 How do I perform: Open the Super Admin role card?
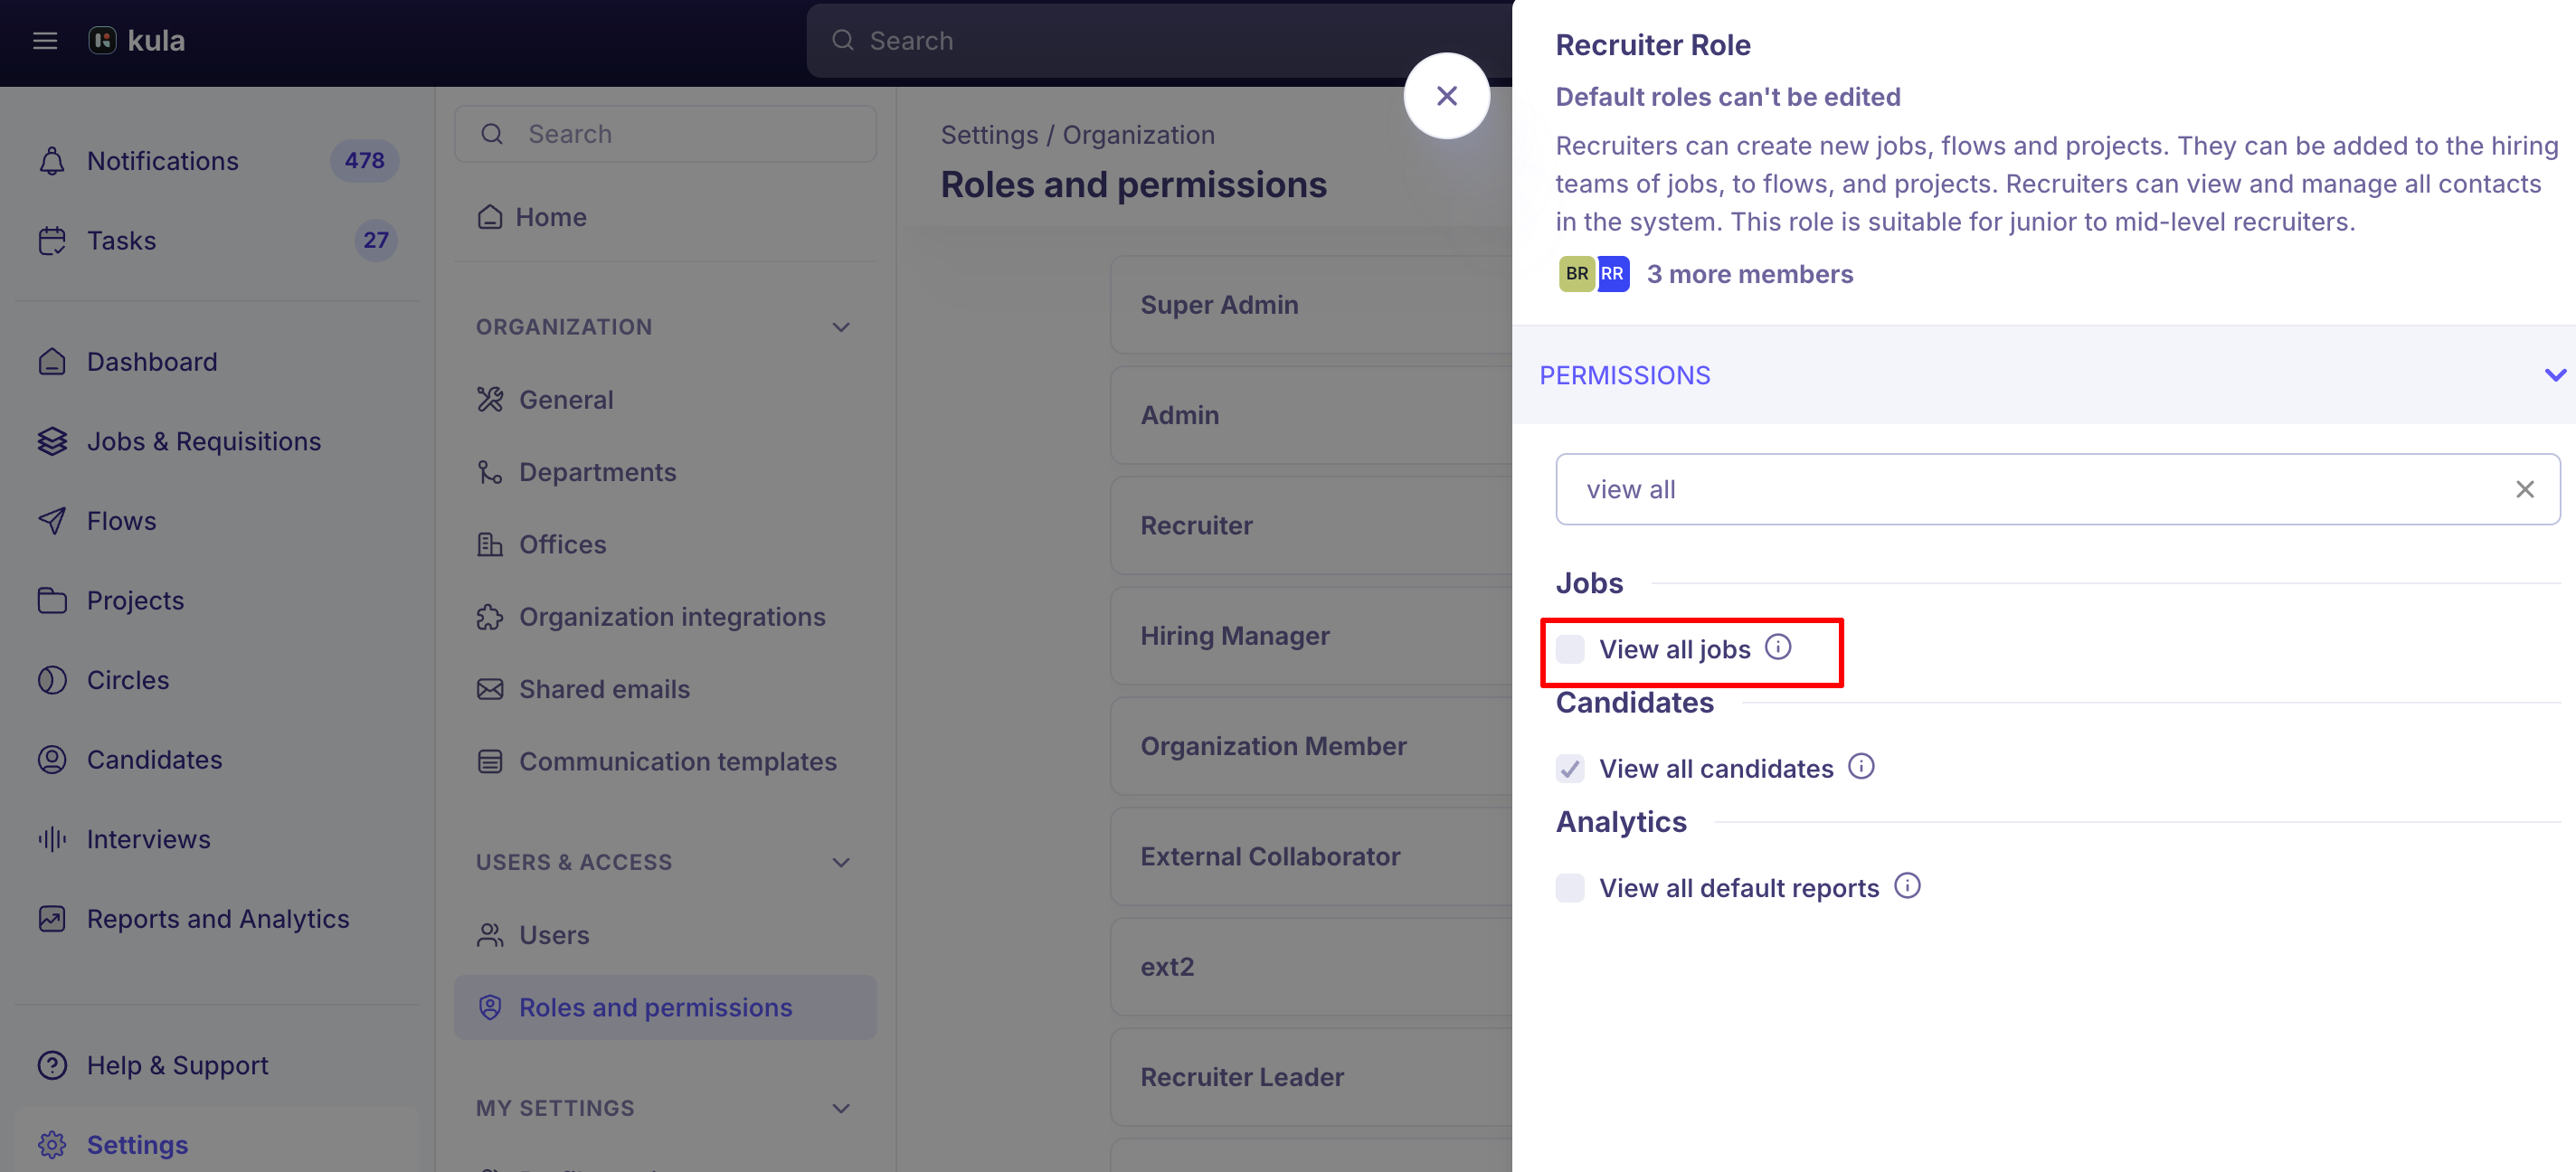1312,305
